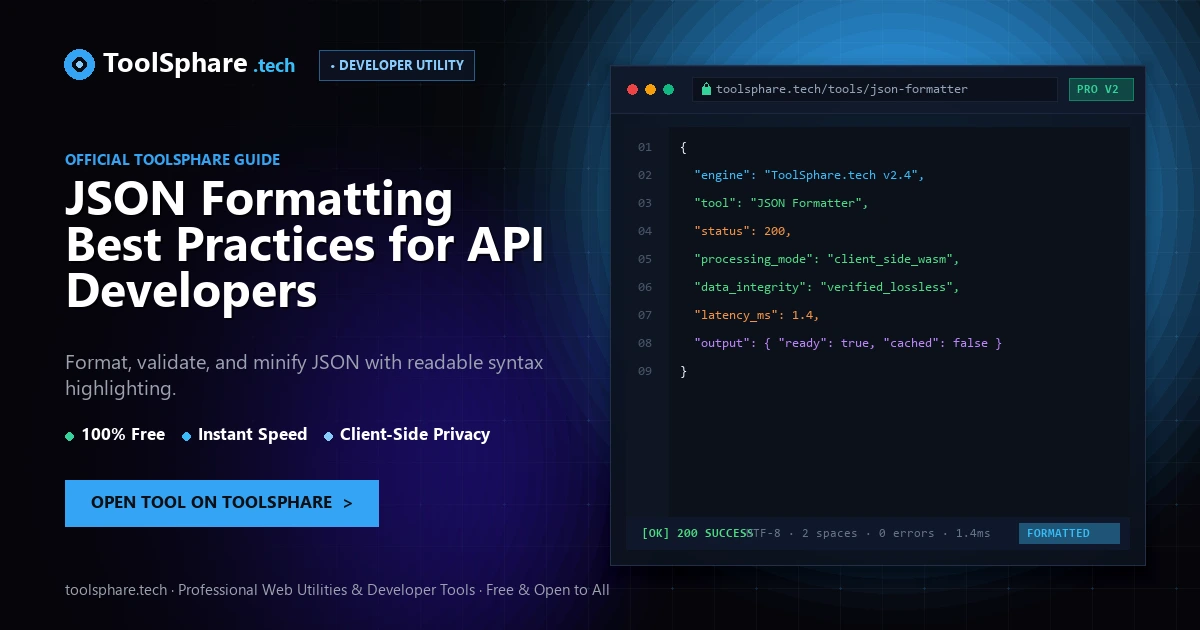The height and width of the screenshot is (630, 1200).
Task: Click the bullet beside Client-Side Privacy
Action: tap(329, 436)
